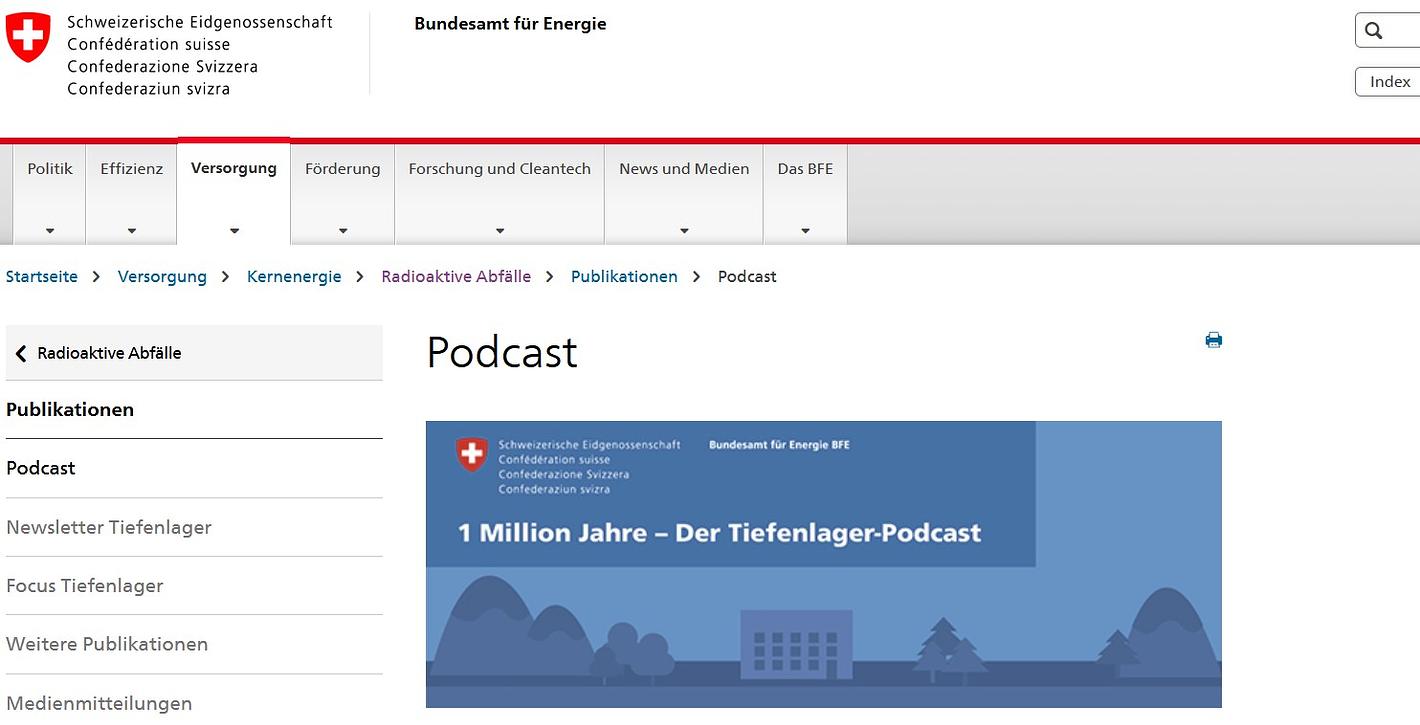Viewport: 1420px width, 725px height.
Task: Click the magnifier search icon
Action: click(x=1374, y=31)
